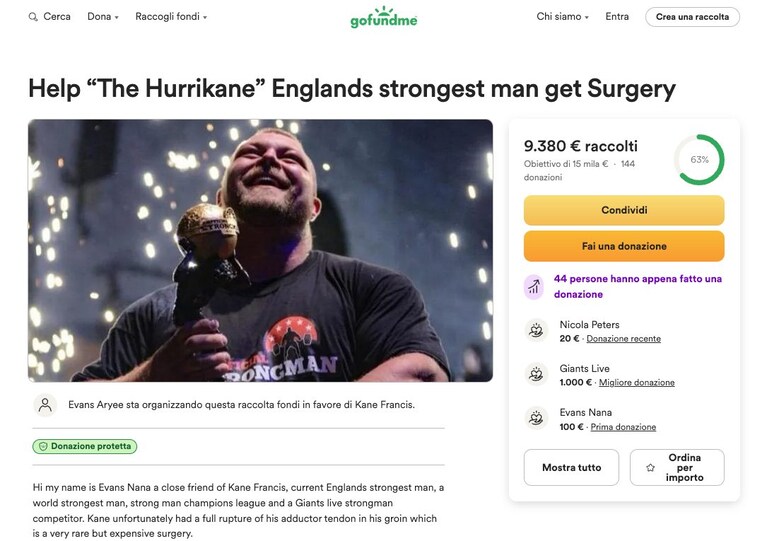This screenshot has width=767, height=541.
Task: Click the Condividi button
Action: [x=624, y=210]
